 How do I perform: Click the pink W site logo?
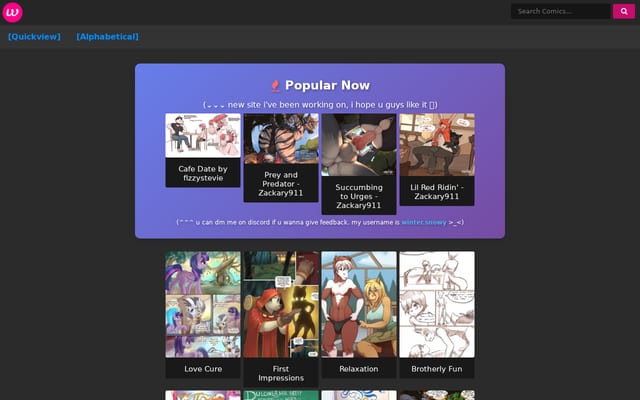coord(12,12)
